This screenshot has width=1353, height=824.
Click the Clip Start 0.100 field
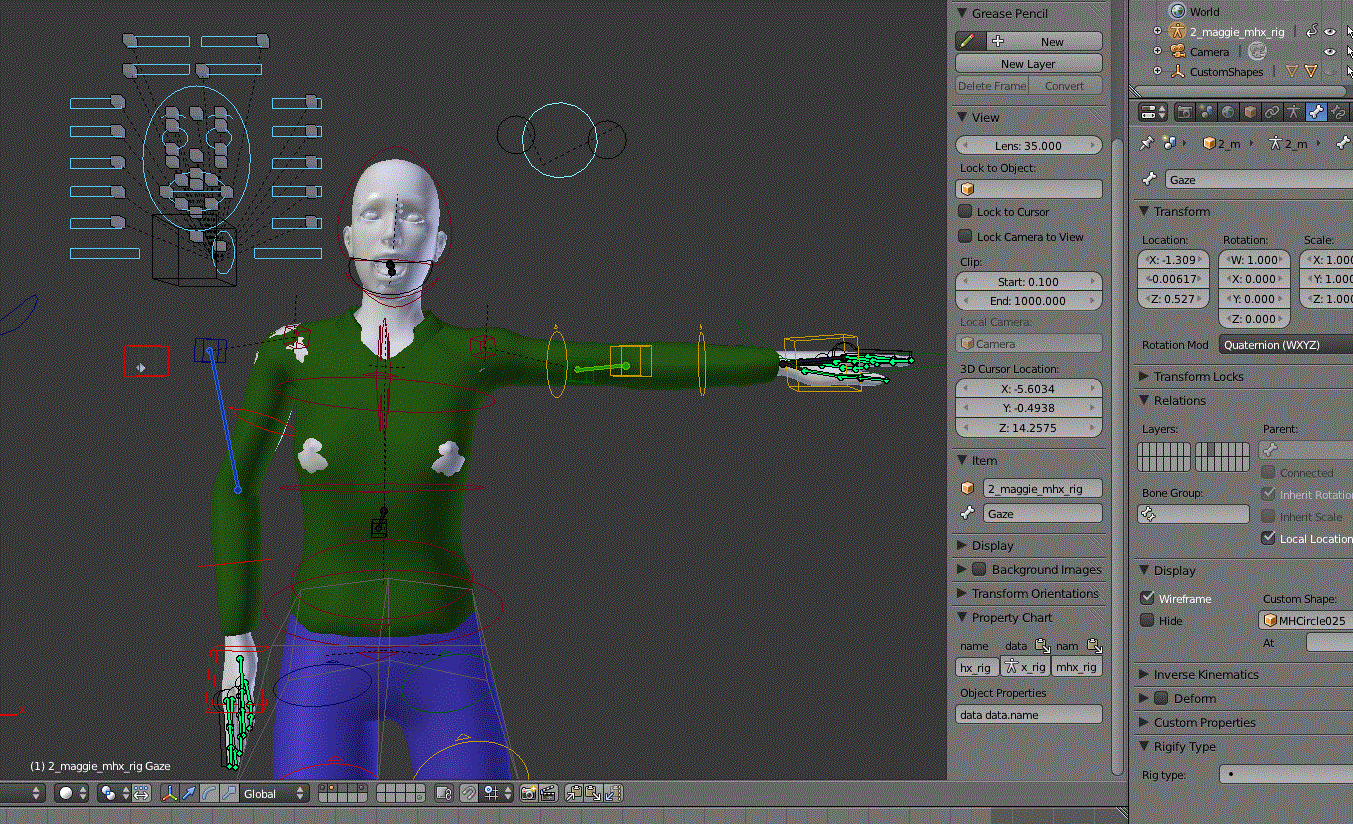(1029, 281)
